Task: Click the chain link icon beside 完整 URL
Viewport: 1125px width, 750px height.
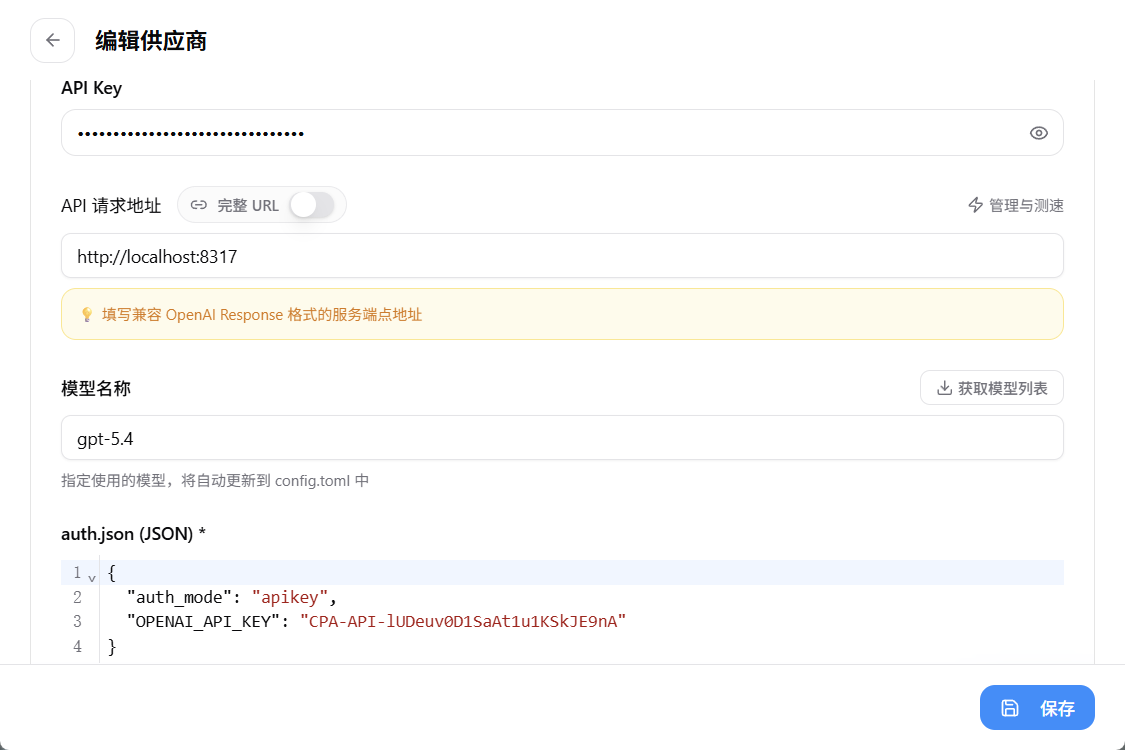Action: (199, 205)
